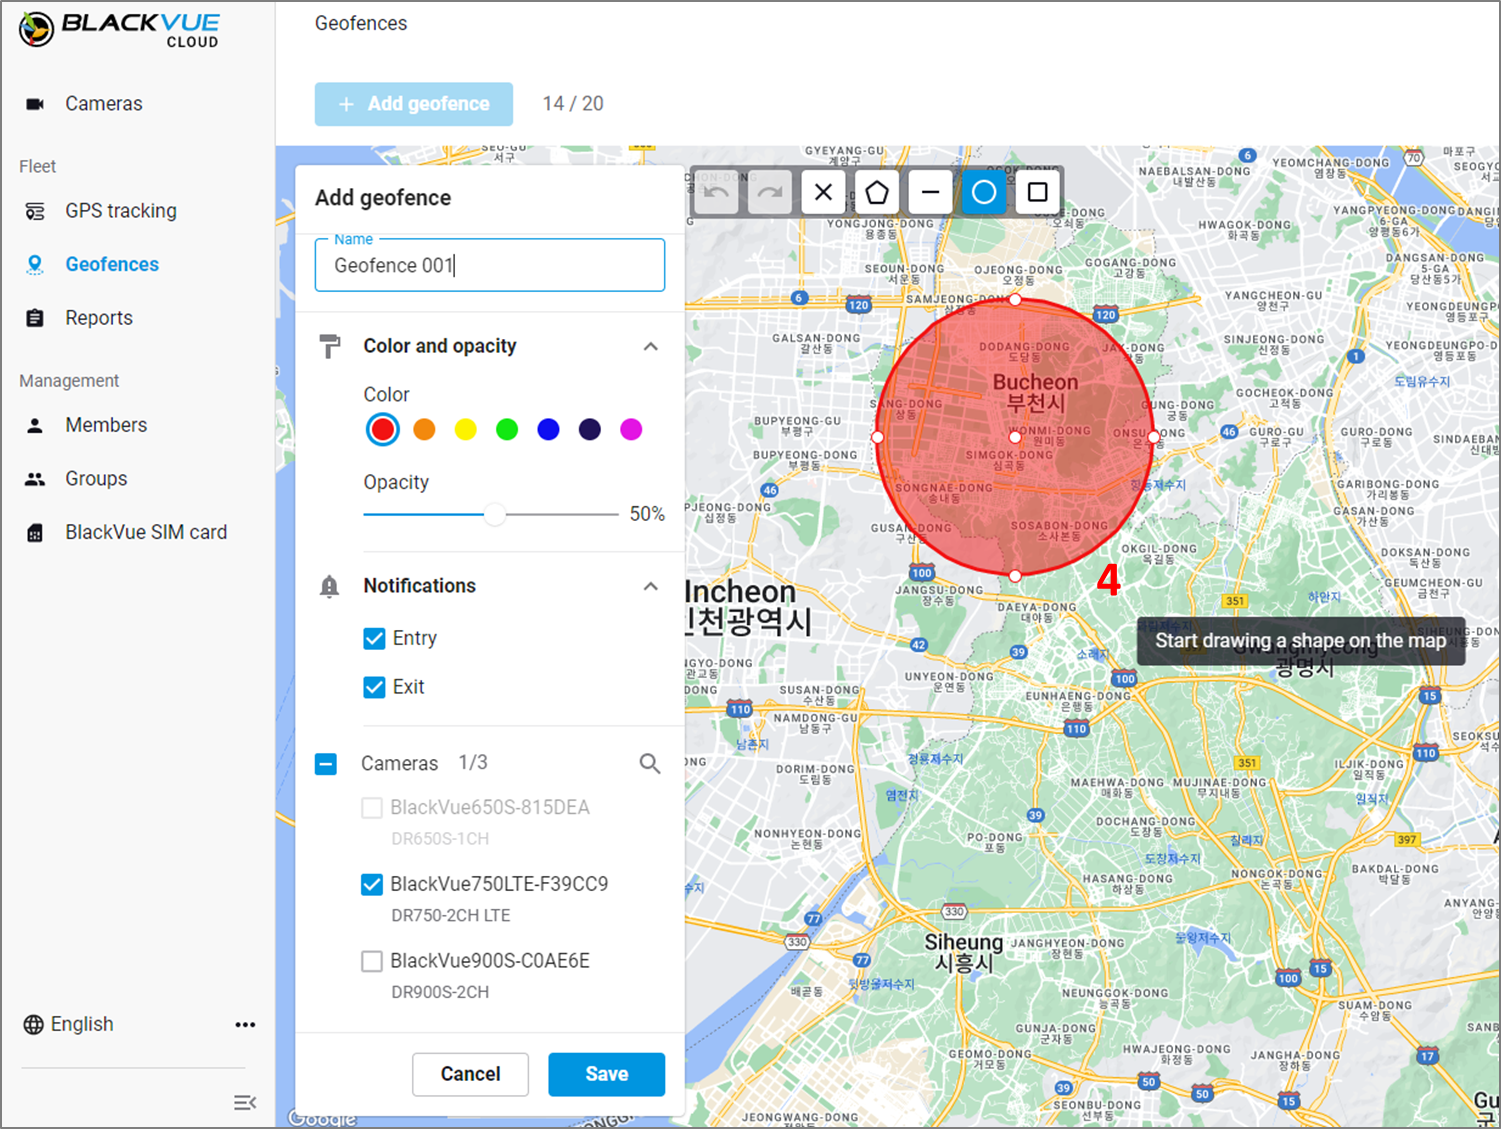The image size is (1501, 1129).
Task: Select the yellow color swatch
Action: tap(466, 429)
